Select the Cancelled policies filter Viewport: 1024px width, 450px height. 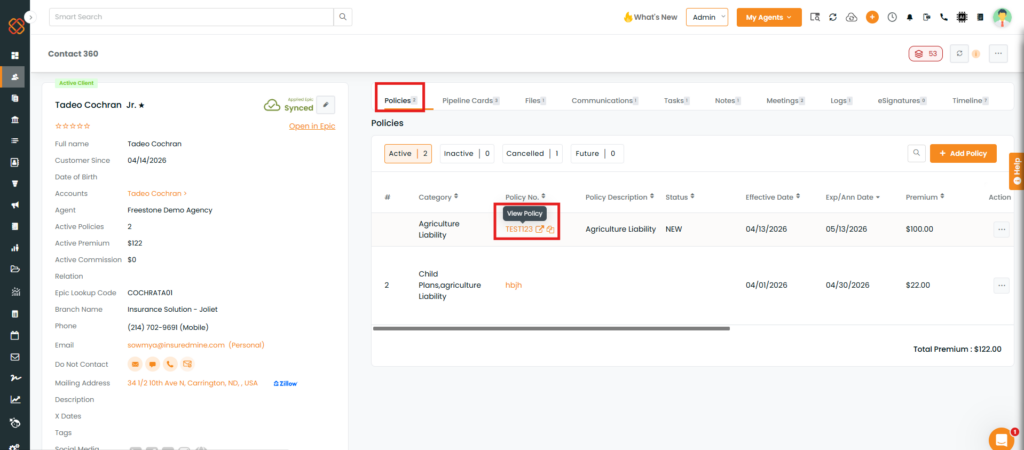tap(532, 154)
